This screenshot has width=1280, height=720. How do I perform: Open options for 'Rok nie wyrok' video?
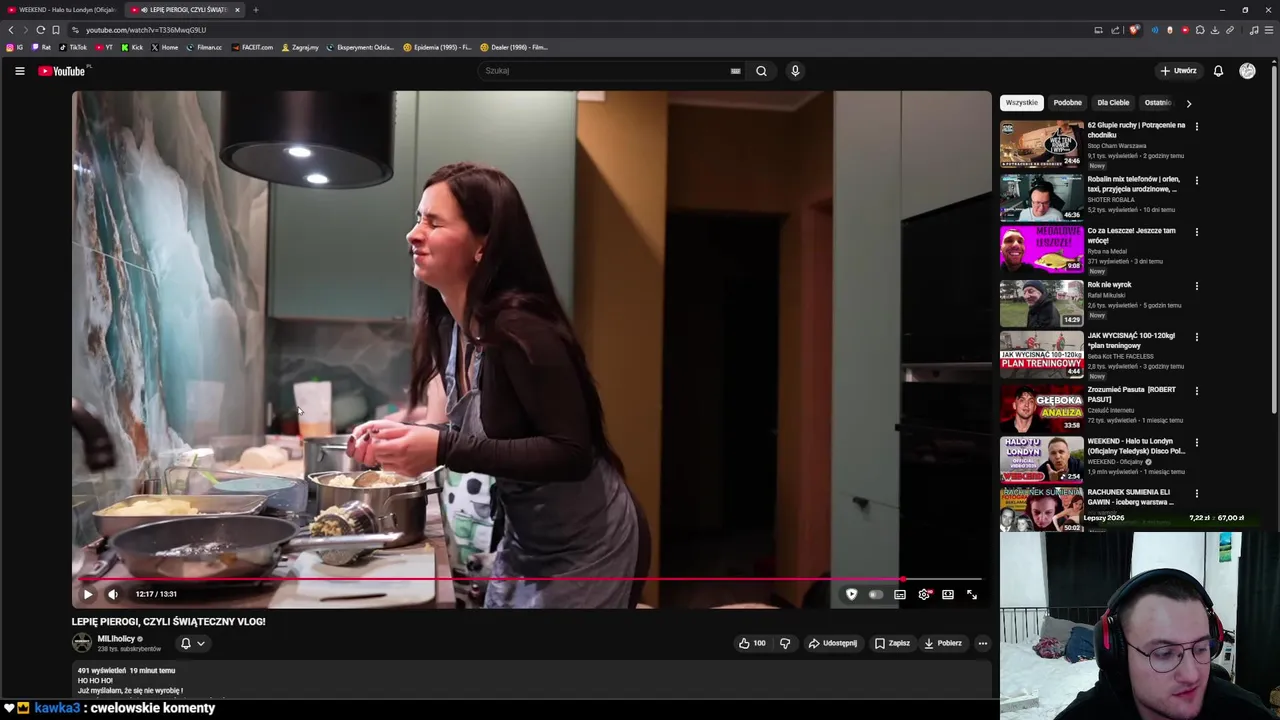(1197, 286)
